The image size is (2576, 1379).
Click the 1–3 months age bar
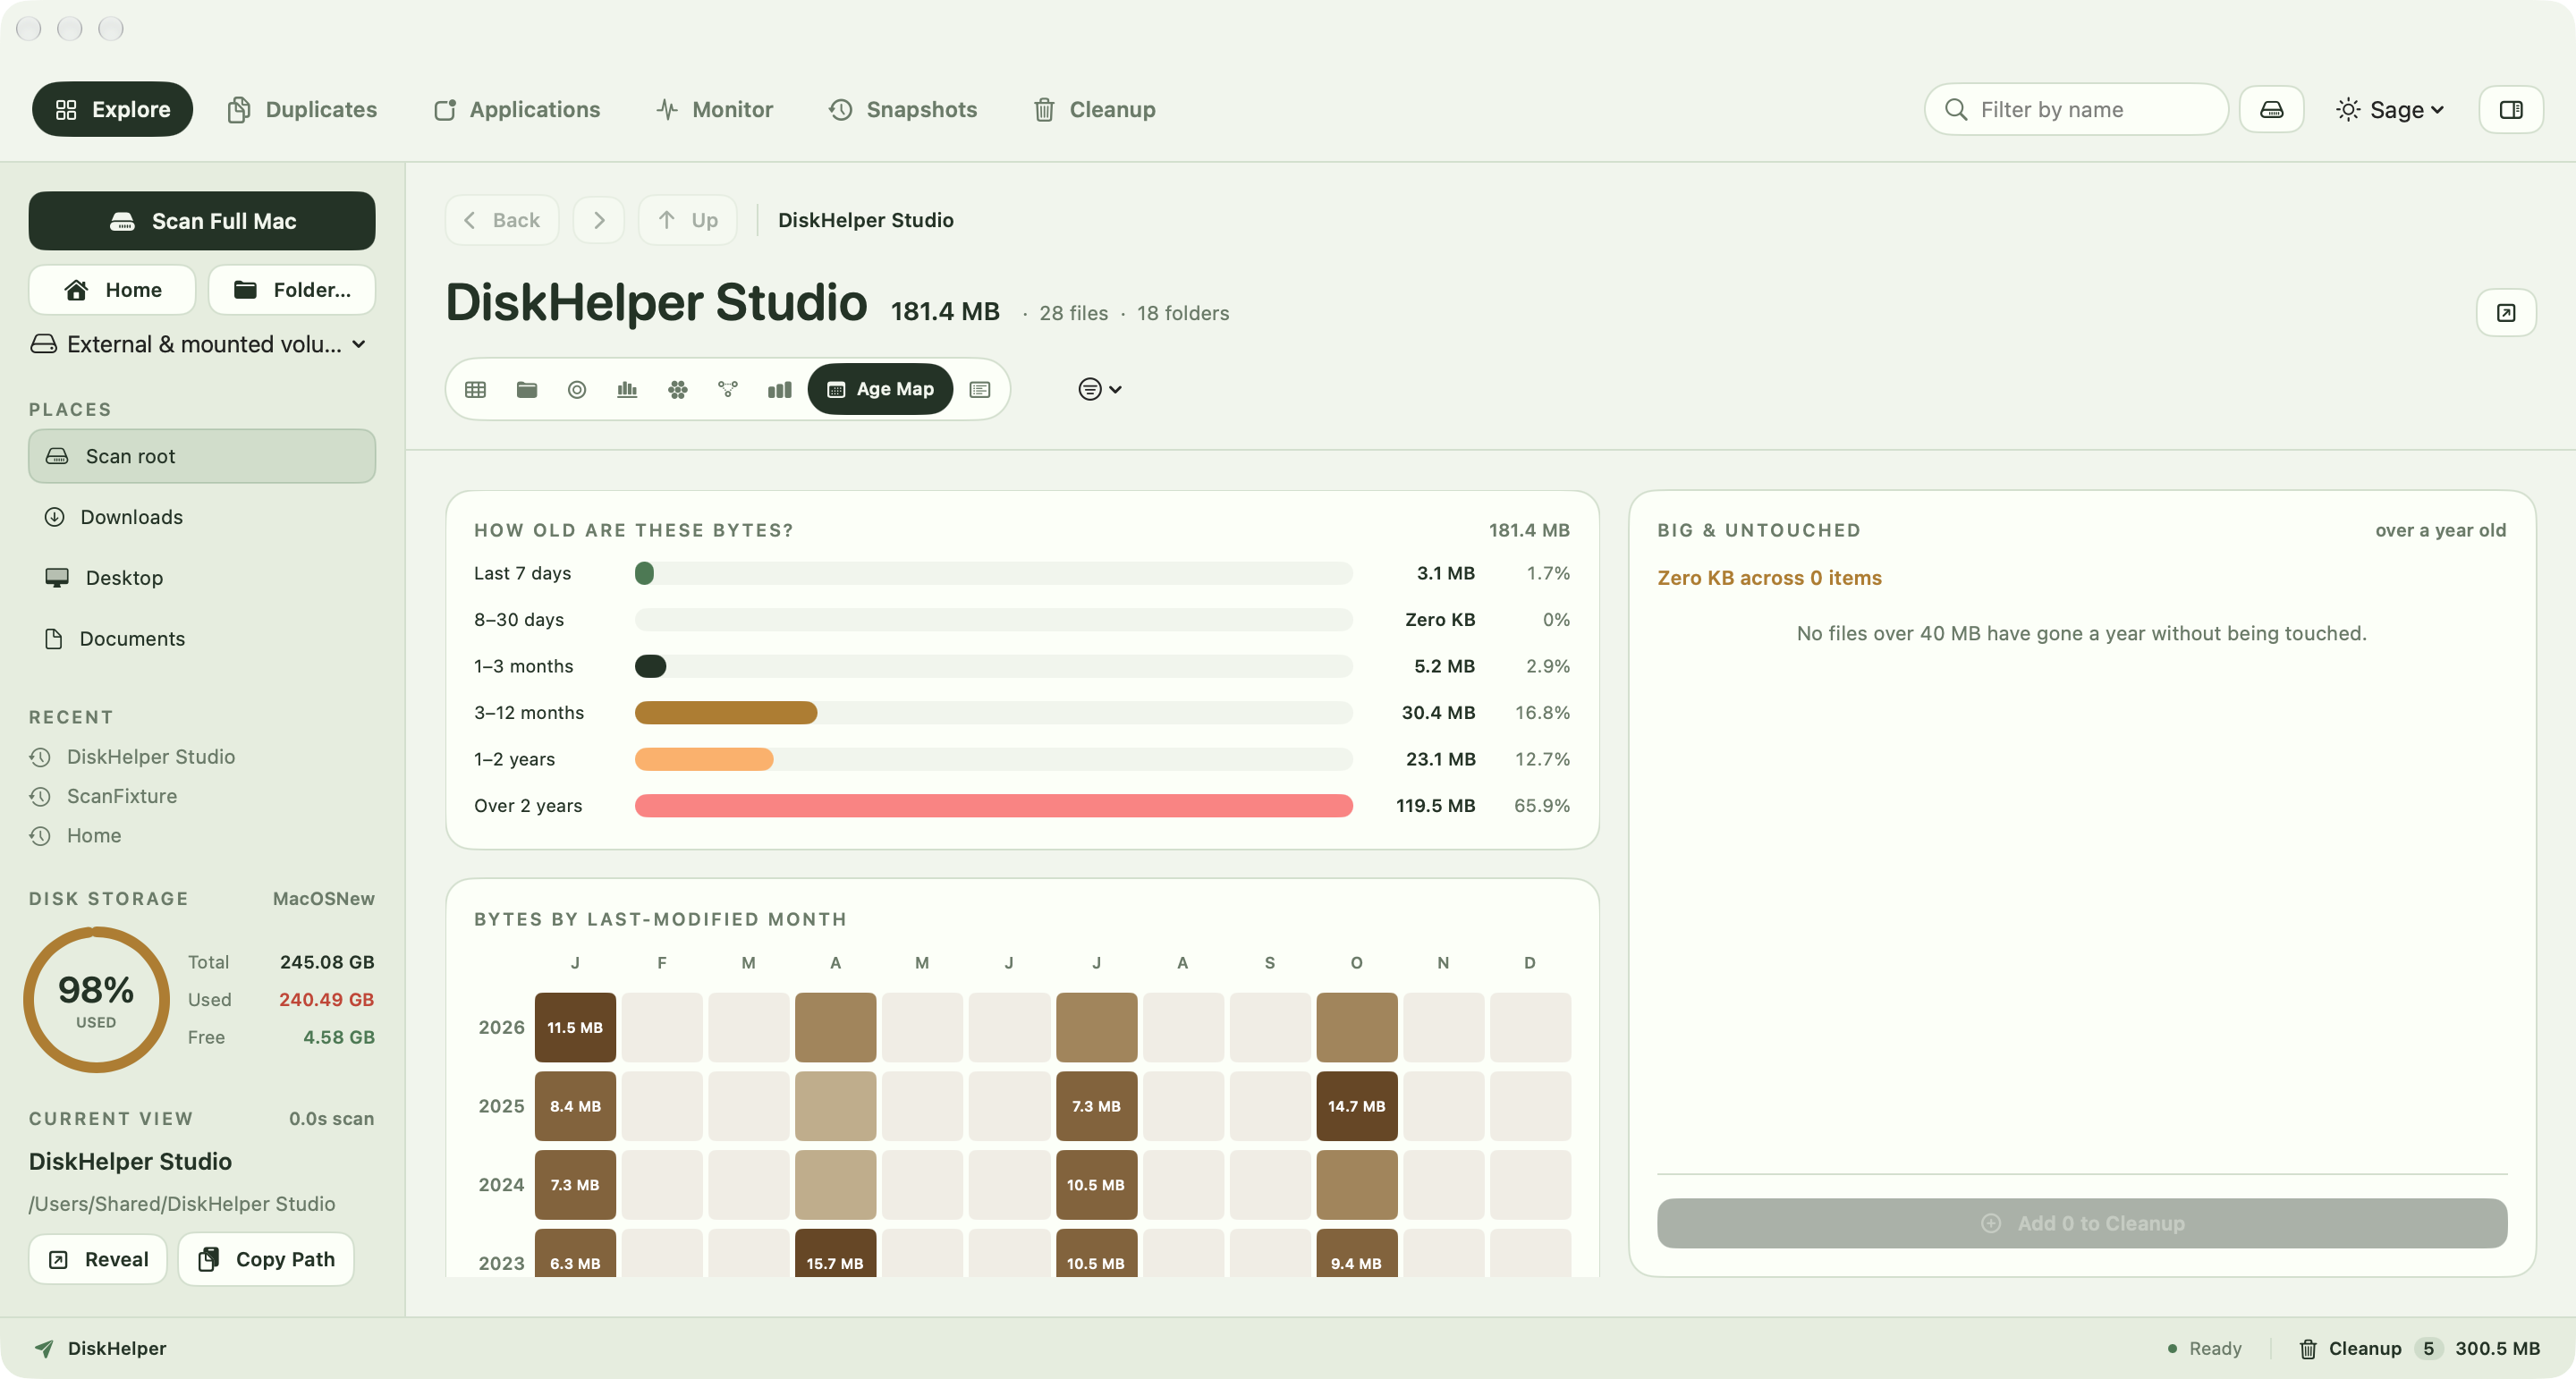(x=650, y=666)
